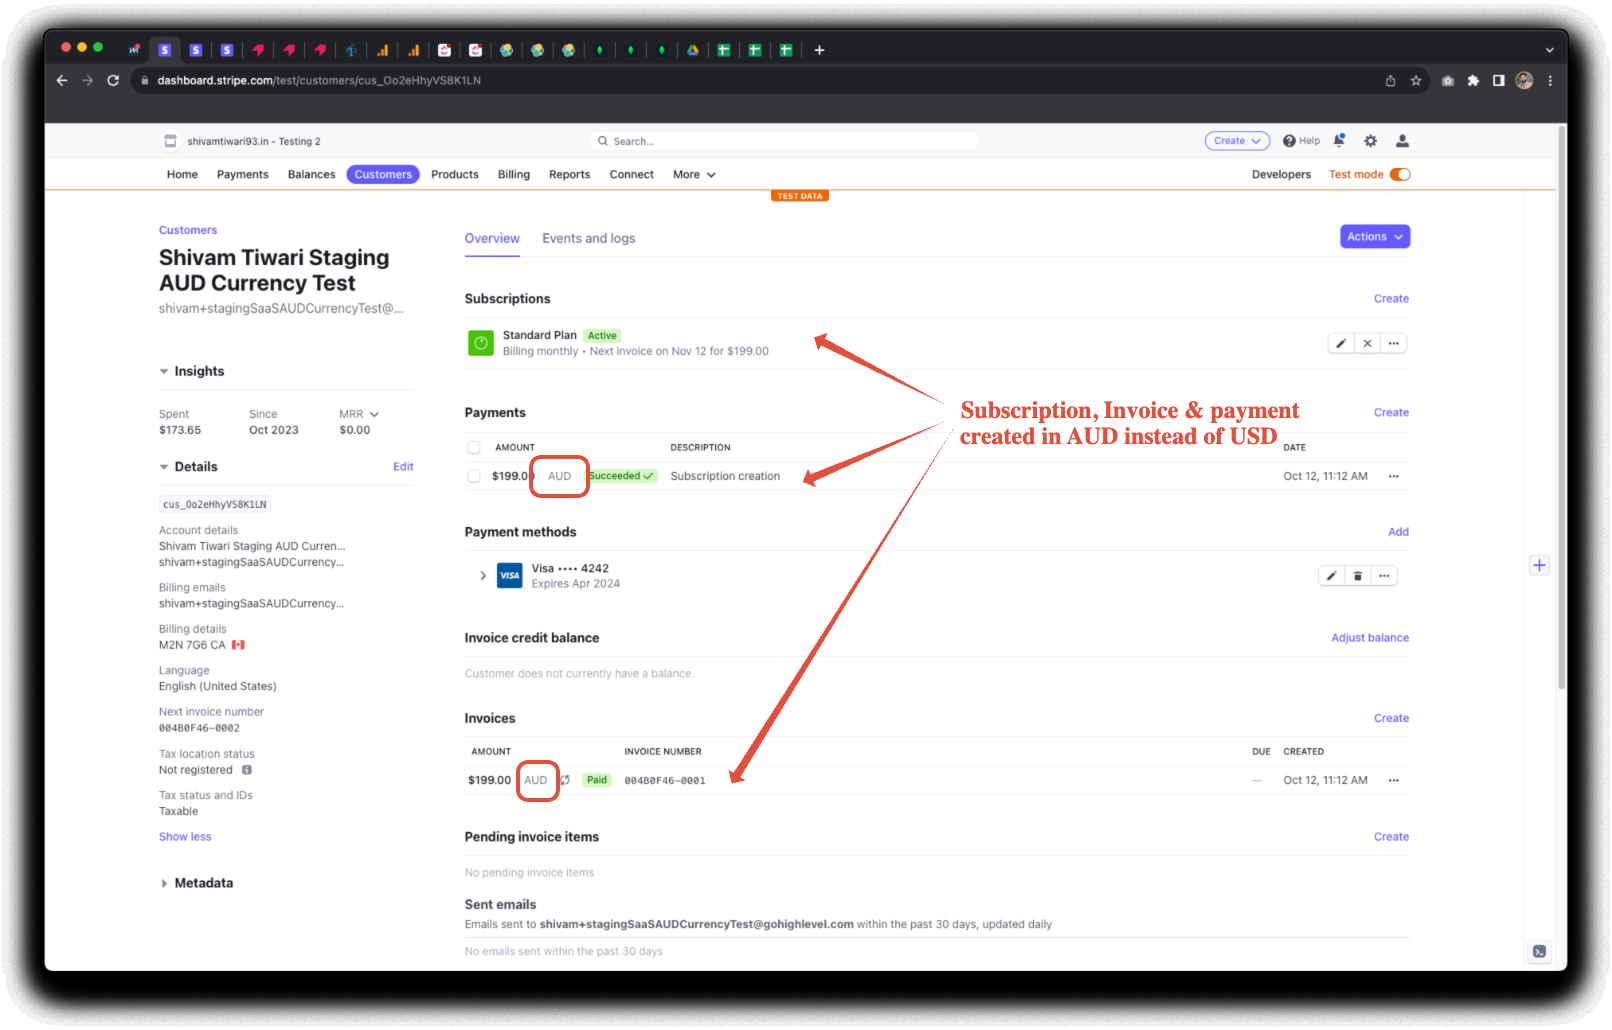Switch to the Events and logs tab

pos(589,238)
